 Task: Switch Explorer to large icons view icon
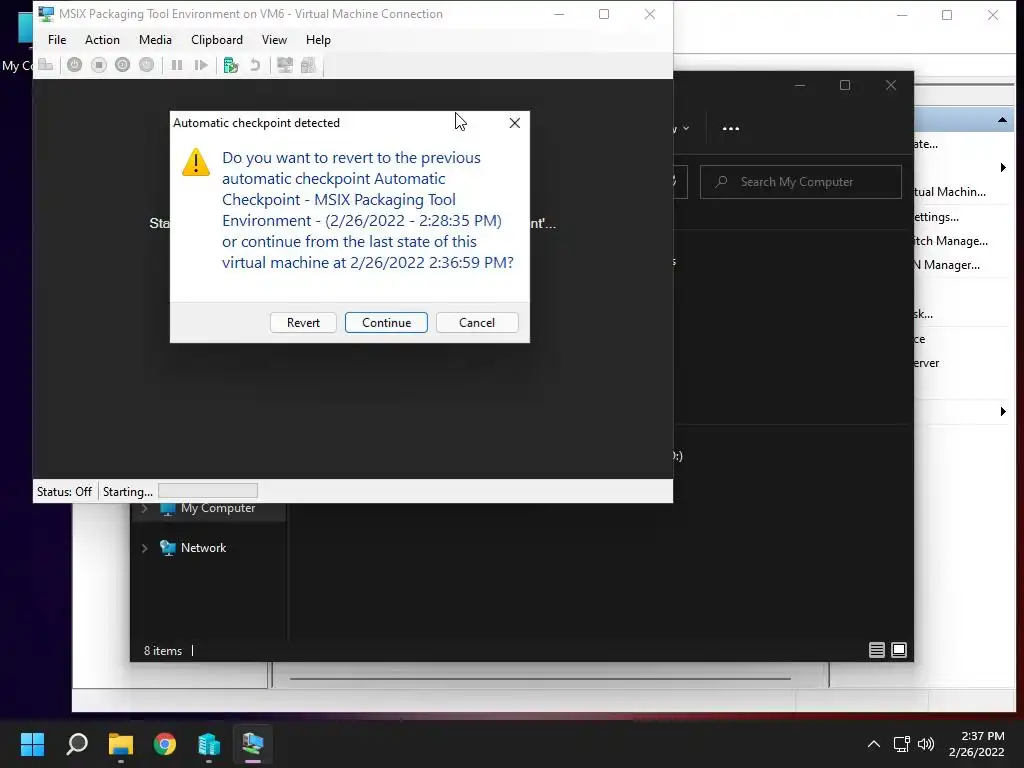899,650
